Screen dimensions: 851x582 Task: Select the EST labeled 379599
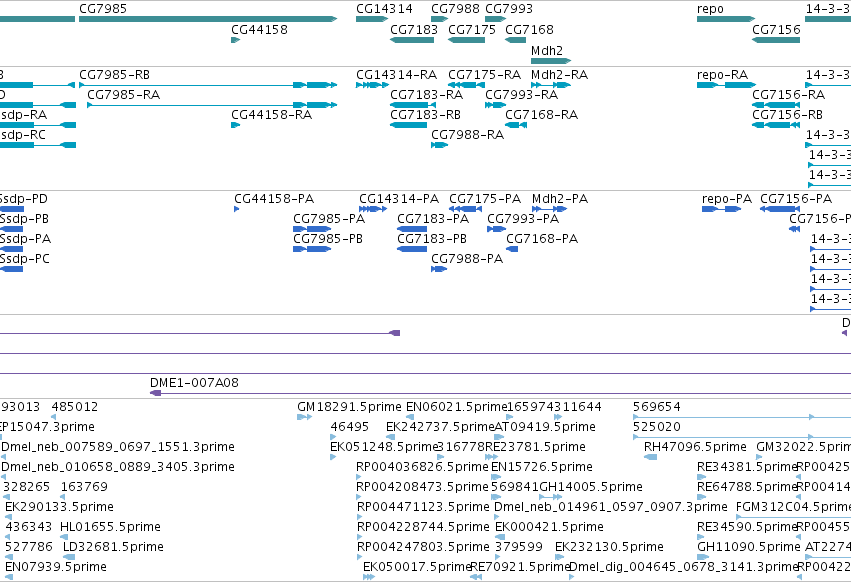(x=519, y=547)
